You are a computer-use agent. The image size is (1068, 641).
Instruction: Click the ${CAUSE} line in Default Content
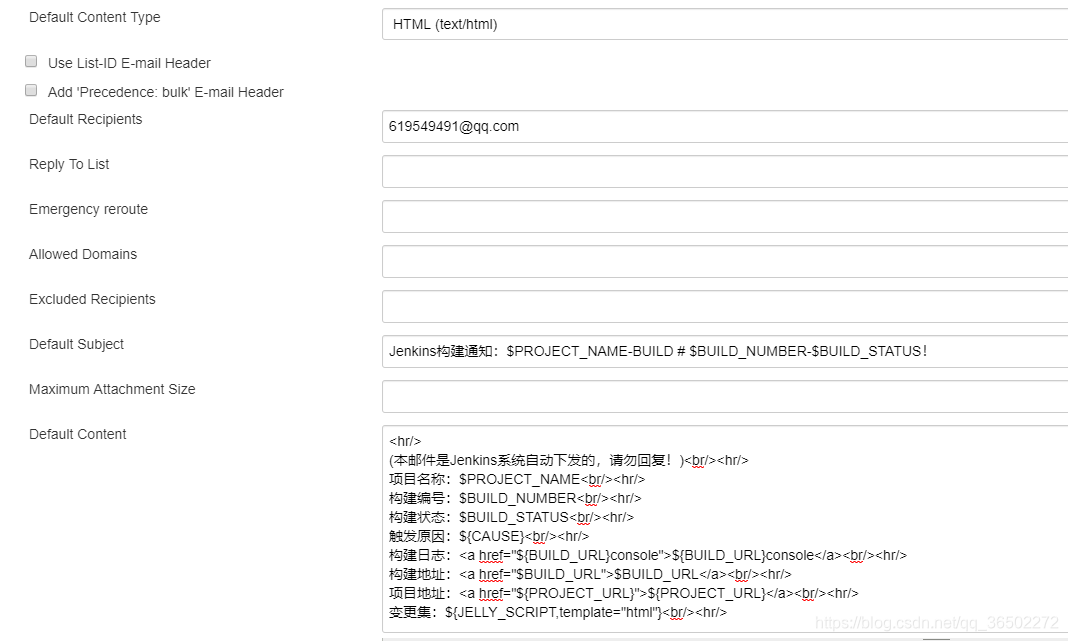pyautogui.click(x=489, y=537)
